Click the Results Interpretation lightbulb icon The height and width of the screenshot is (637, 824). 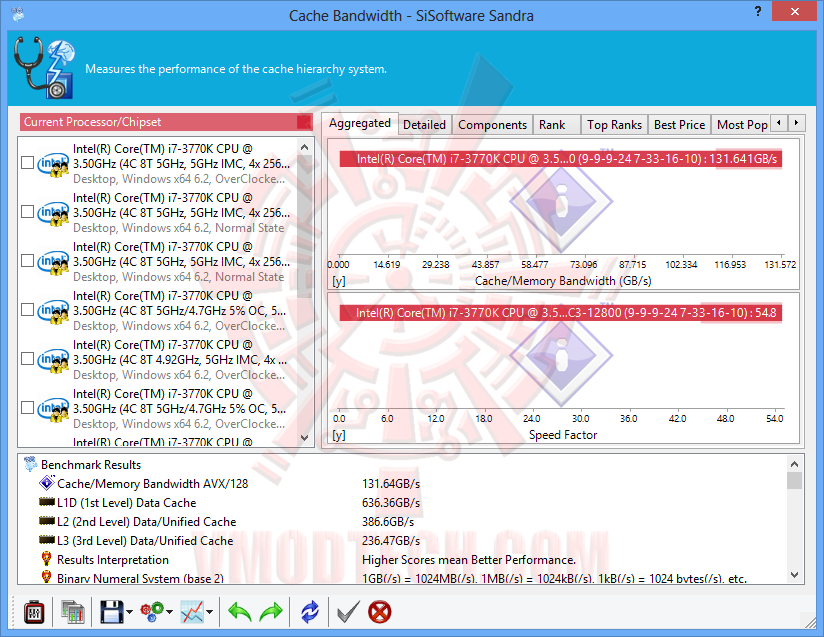(x=46, y=559)
